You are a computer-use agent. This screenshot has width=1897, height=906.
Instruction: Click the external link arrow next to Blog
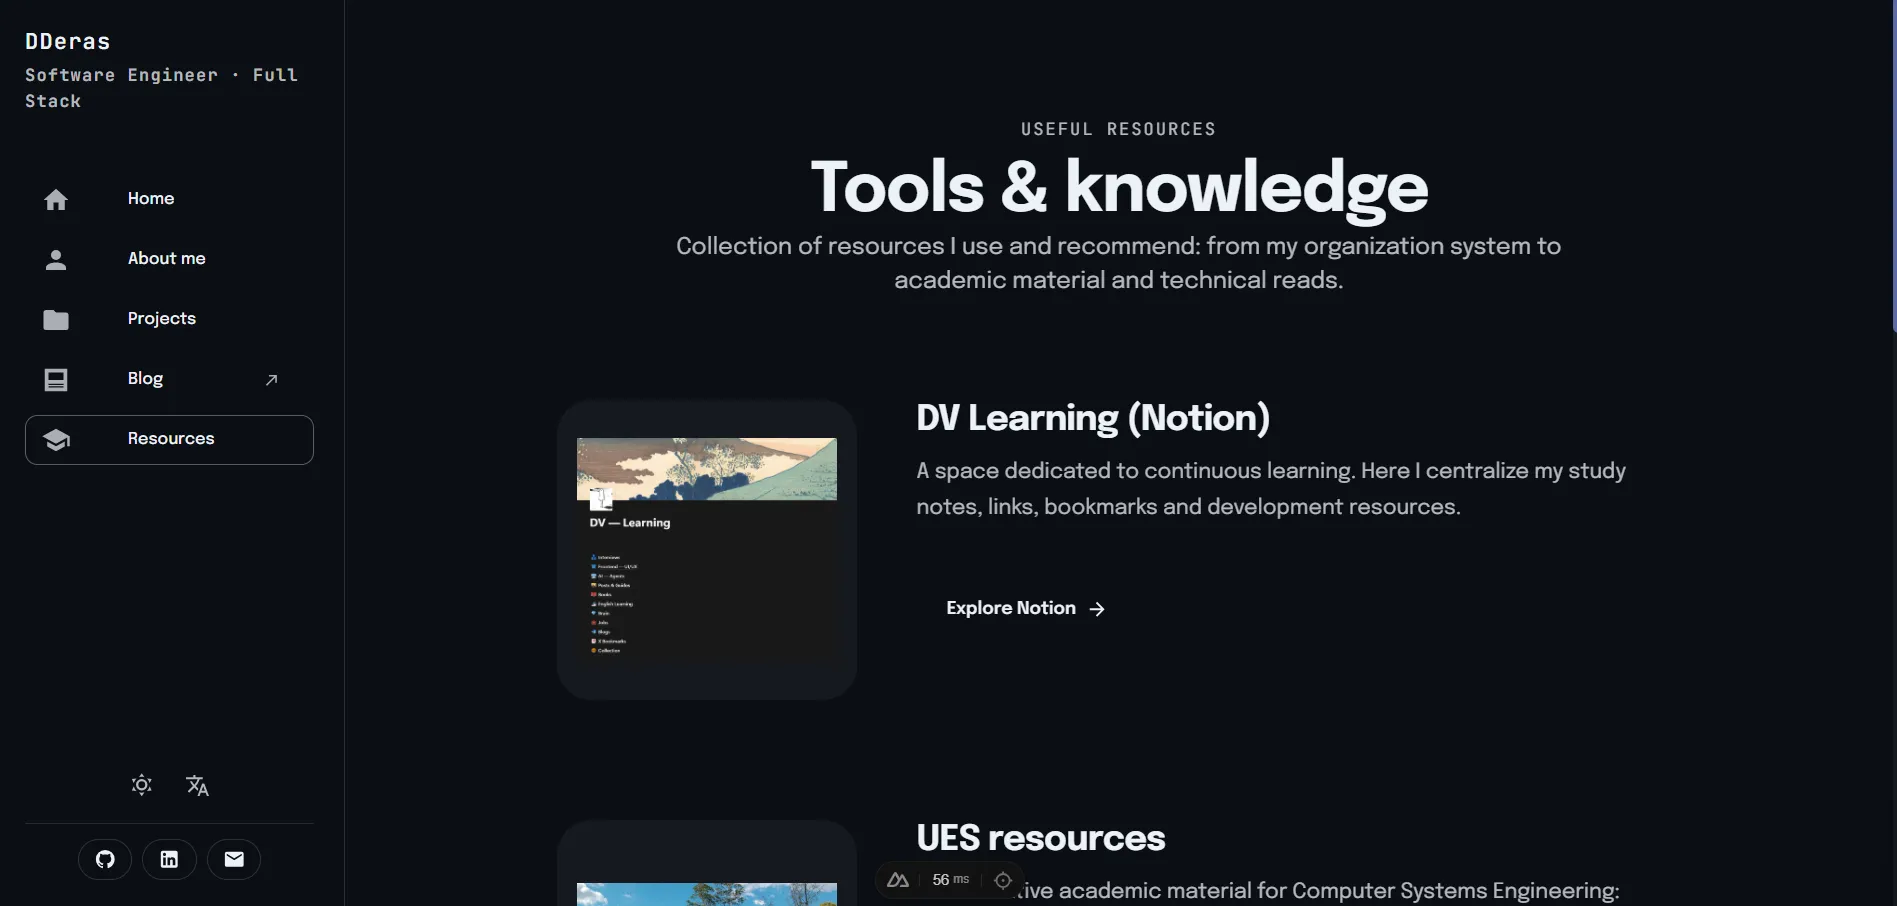271,379
